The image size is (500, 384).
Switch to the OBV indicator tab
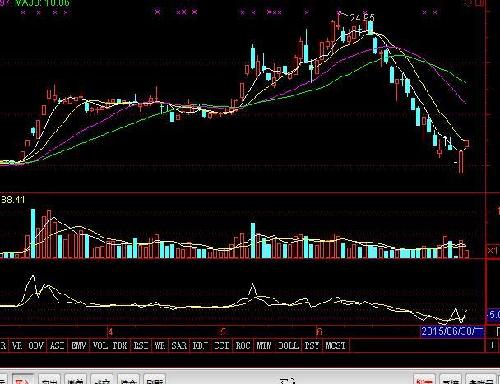pyautogui.click(x=36, y=345)
